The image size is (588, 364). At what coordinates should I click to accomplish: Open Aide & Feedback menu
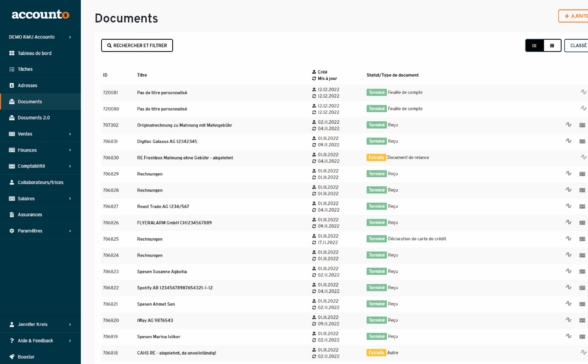coord(40,341)
